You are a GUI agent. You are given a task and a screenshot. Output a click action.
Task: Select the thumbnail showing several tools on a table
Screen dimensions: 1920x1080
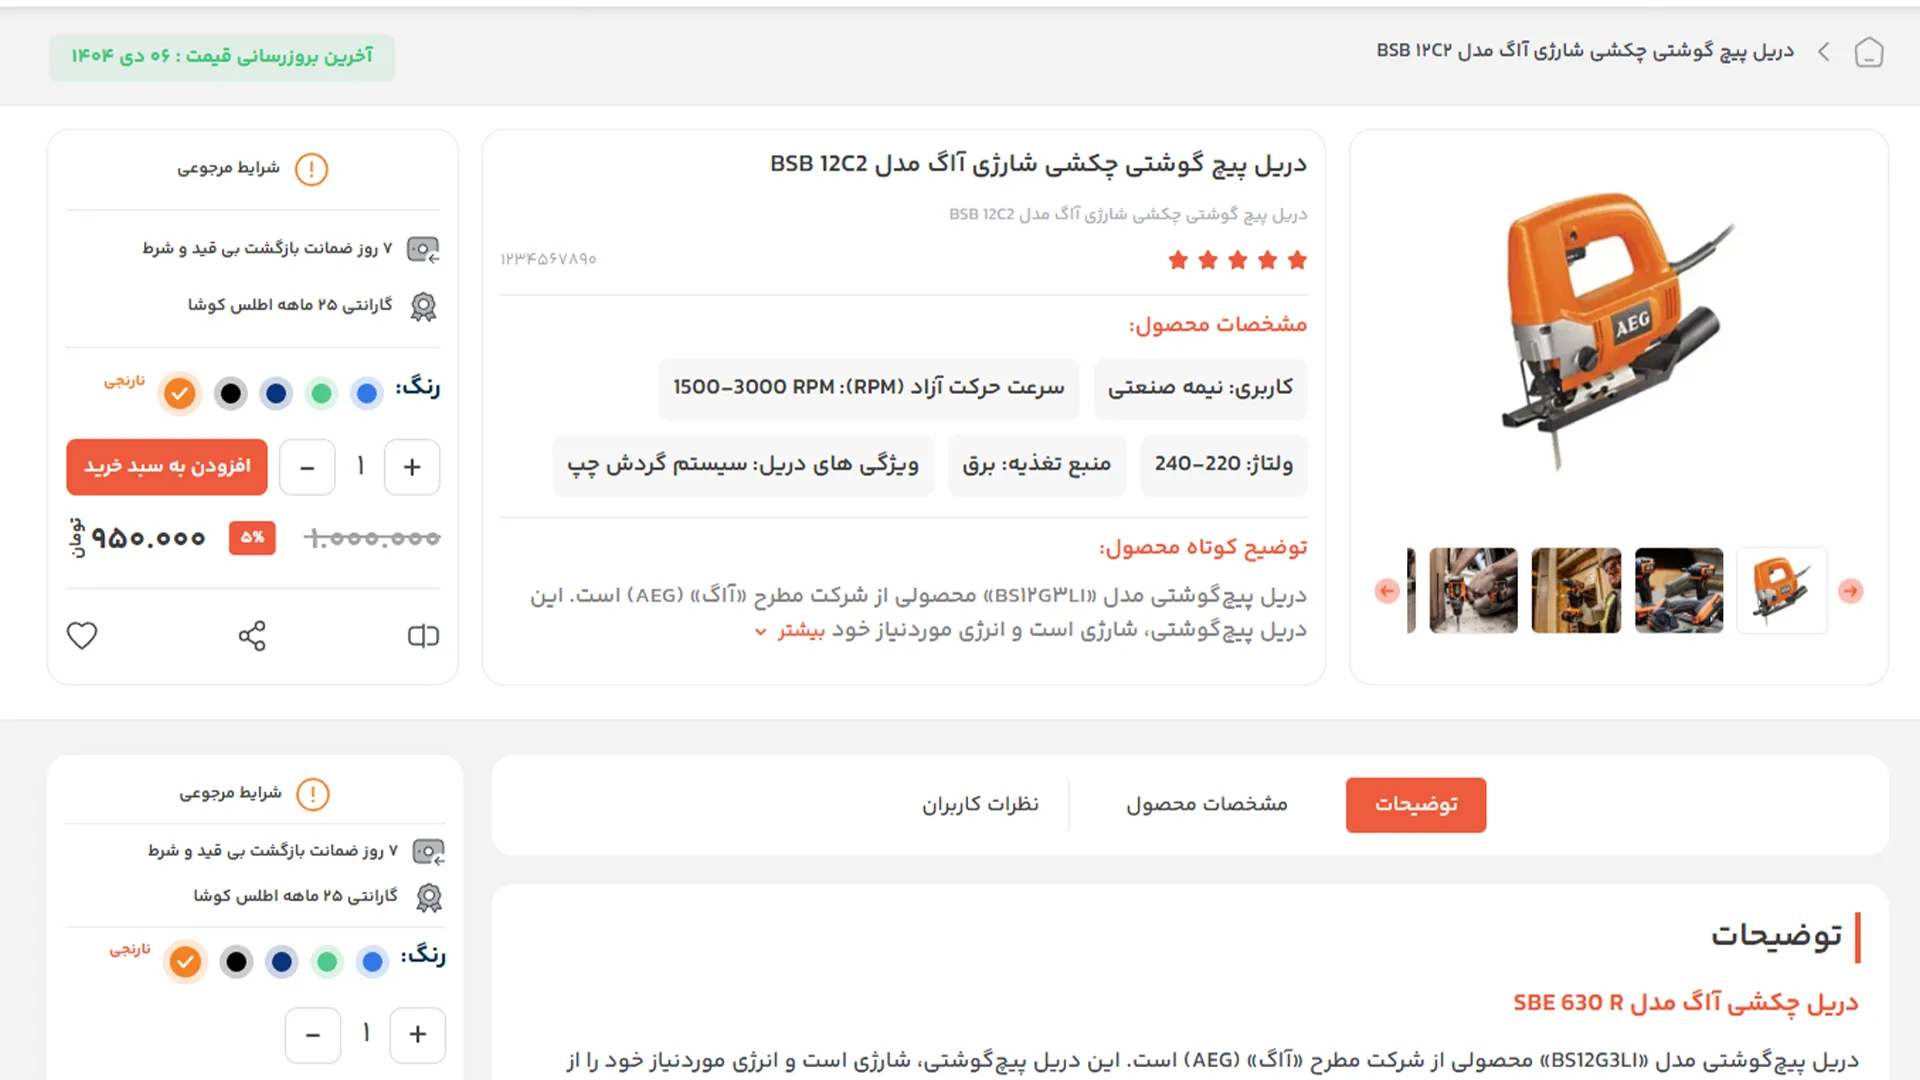1679,591
